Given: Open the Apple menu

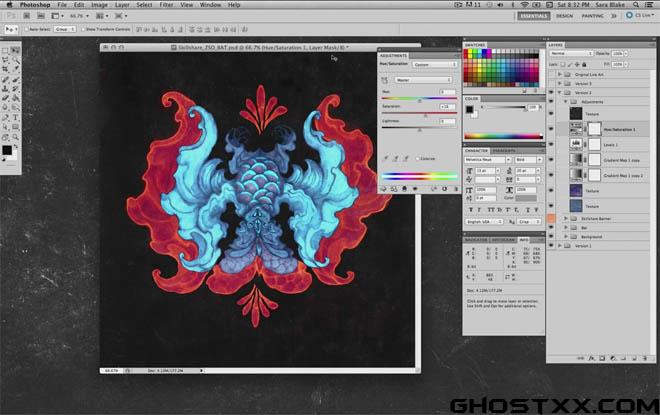Looking at the screenshot, I should (10, 5).
